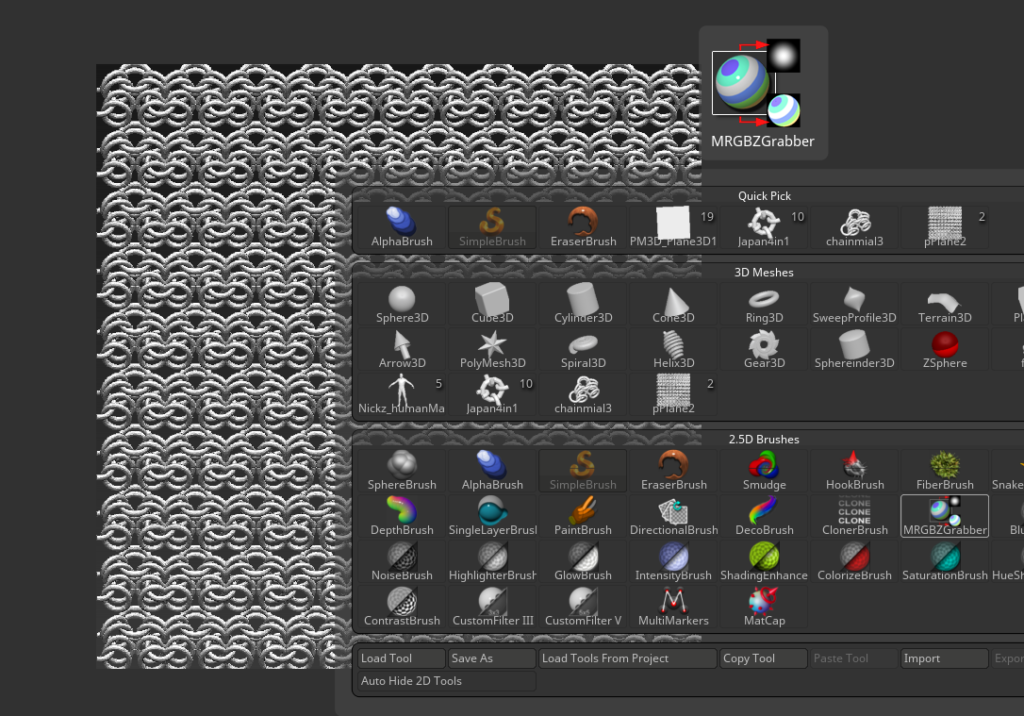Pick Japan4in1 in 3D Meshes
This screenshot has height=716, width=1024.
pos(492,395)
